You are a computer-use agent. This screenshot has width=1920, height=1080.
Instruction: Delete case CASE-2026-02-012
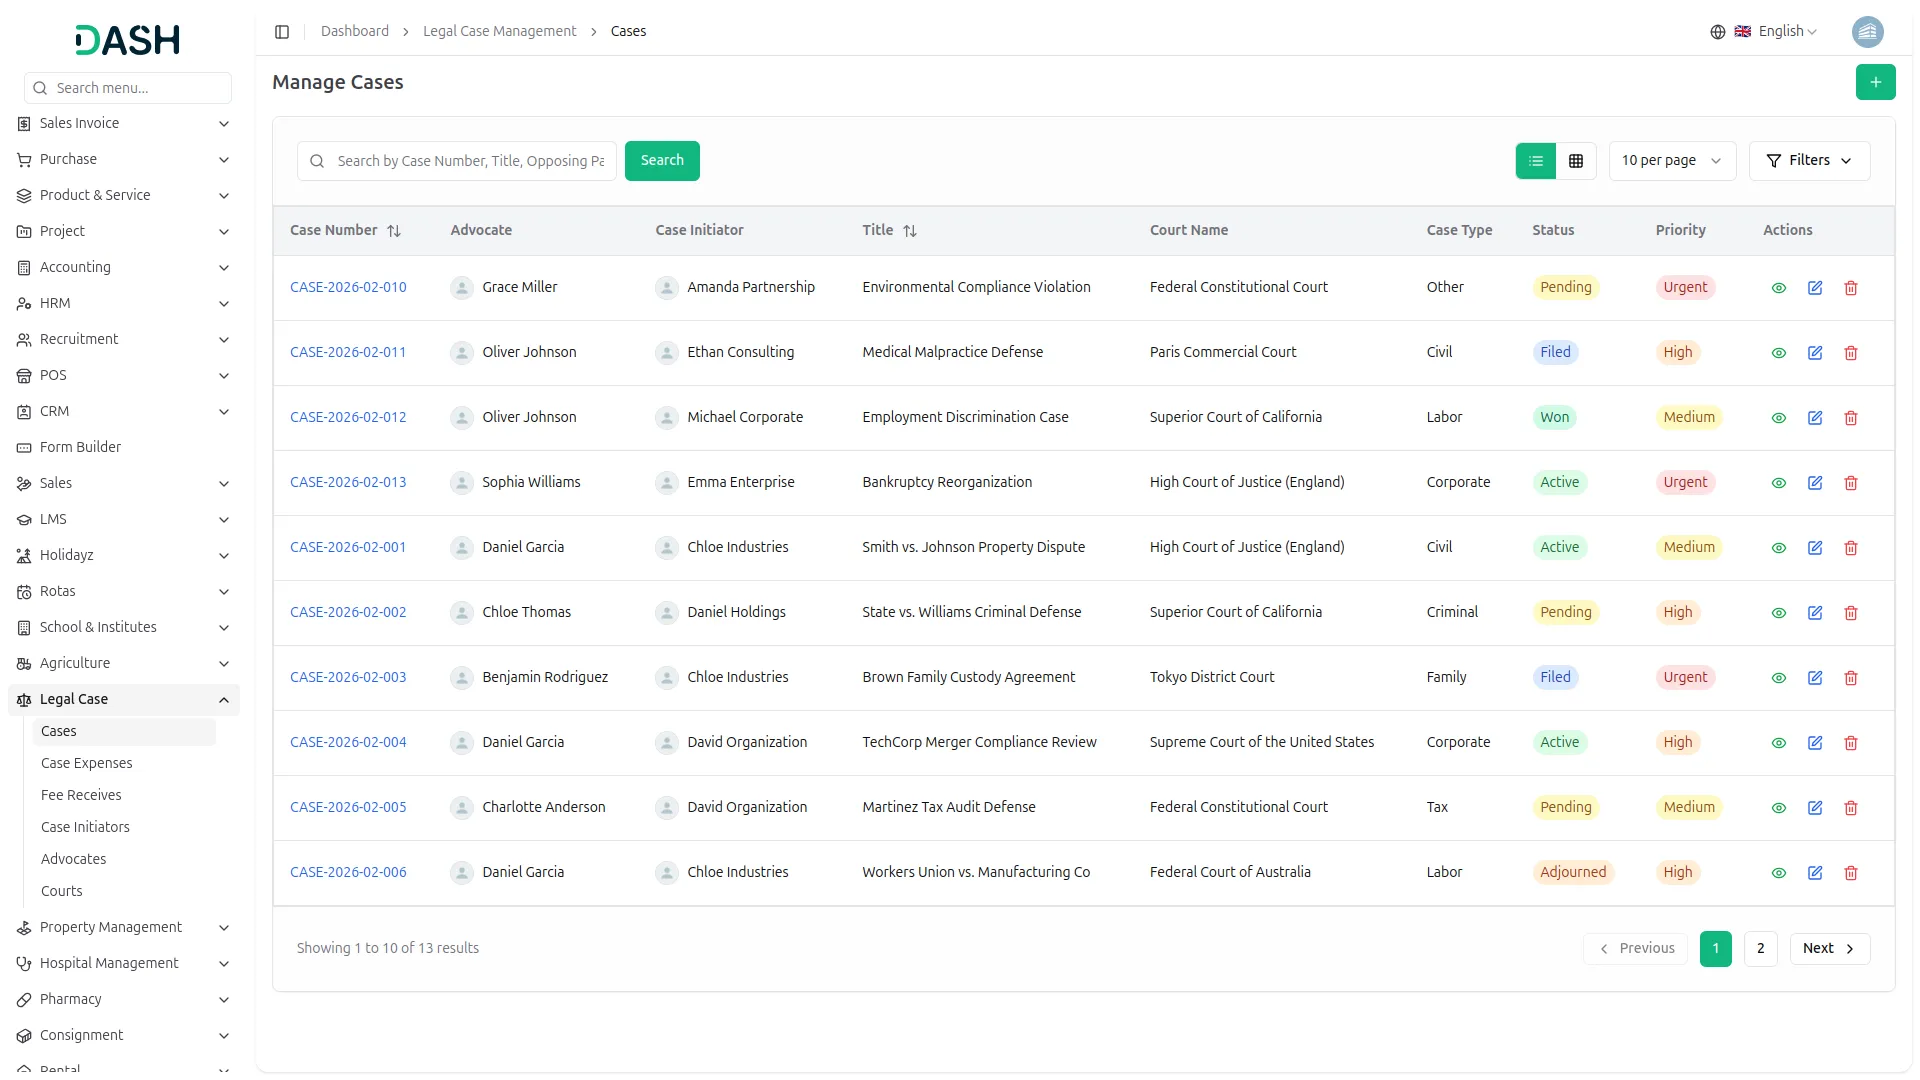pos(1850,418)
